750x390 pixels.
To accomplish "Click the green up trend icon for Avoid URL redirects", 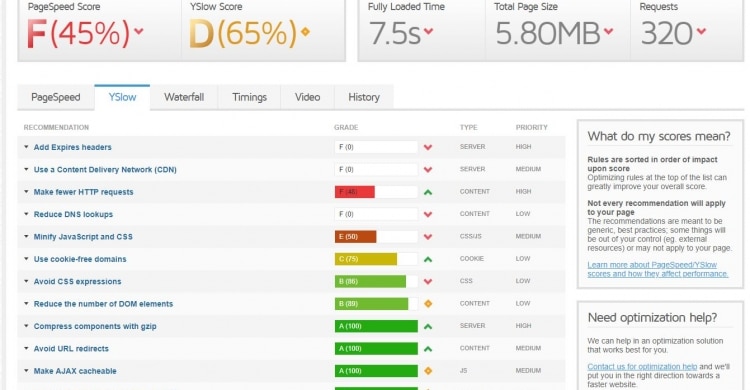I will coord(428,349).
